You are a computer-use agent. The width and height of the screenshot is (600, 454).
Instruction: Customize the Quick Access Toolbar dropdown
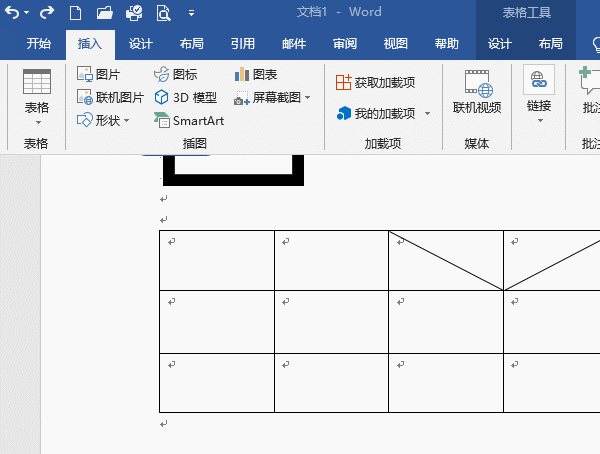pos(191,13)
